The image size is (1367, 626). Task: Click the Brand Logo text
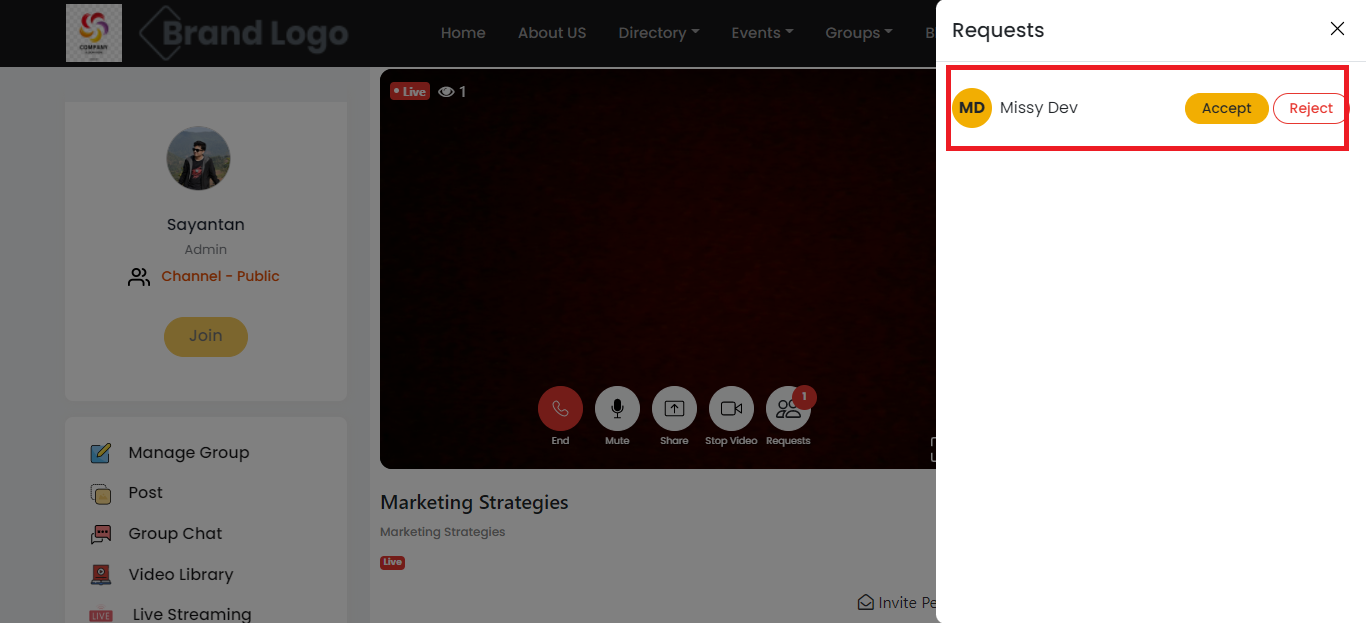(x=244, y=34)
